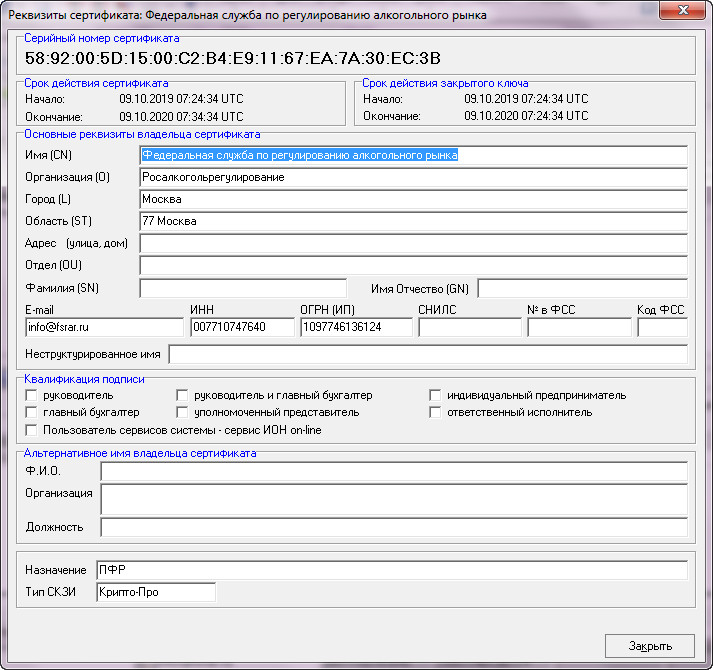Click the № в ФСС field
713x670 pixels.
click(x=579, y=327)
